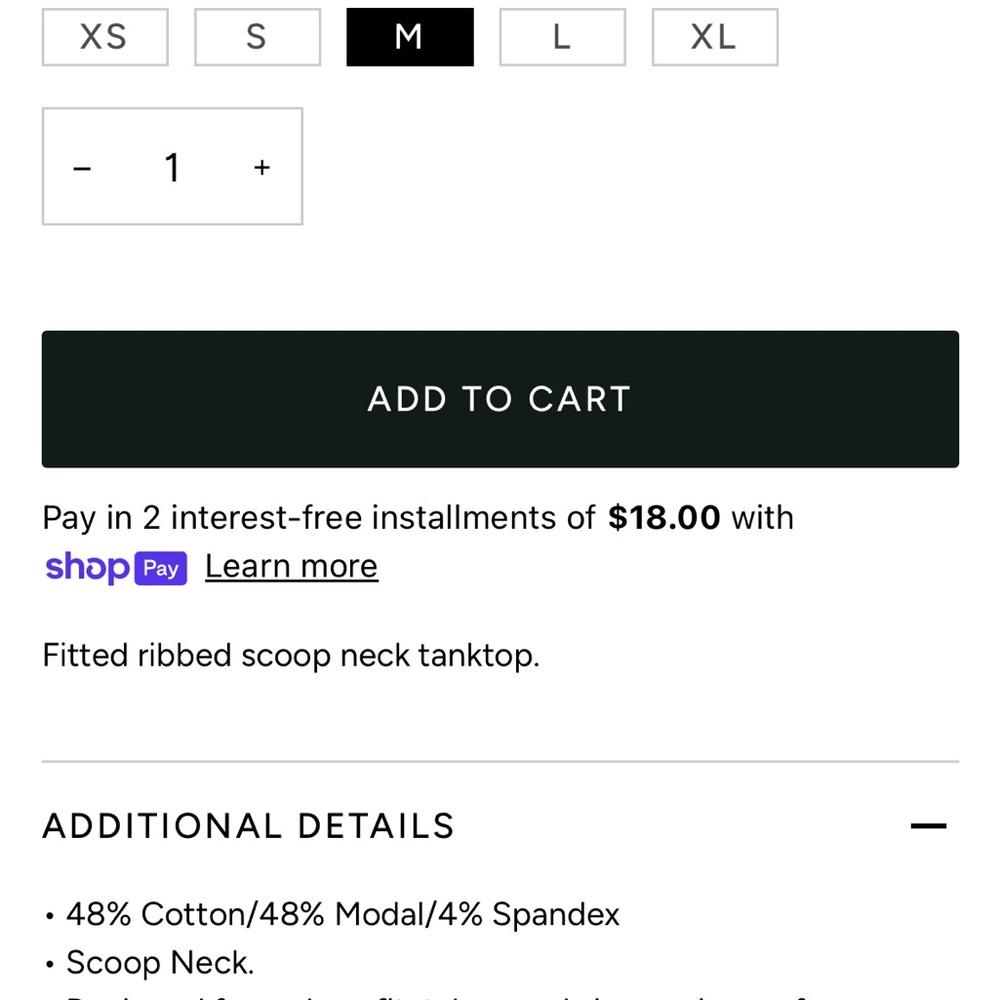Image resolution: width=1000 pixels, height=1000 pixels.
Task: Increase quantity with plus icon
Action: pos(261,168)
